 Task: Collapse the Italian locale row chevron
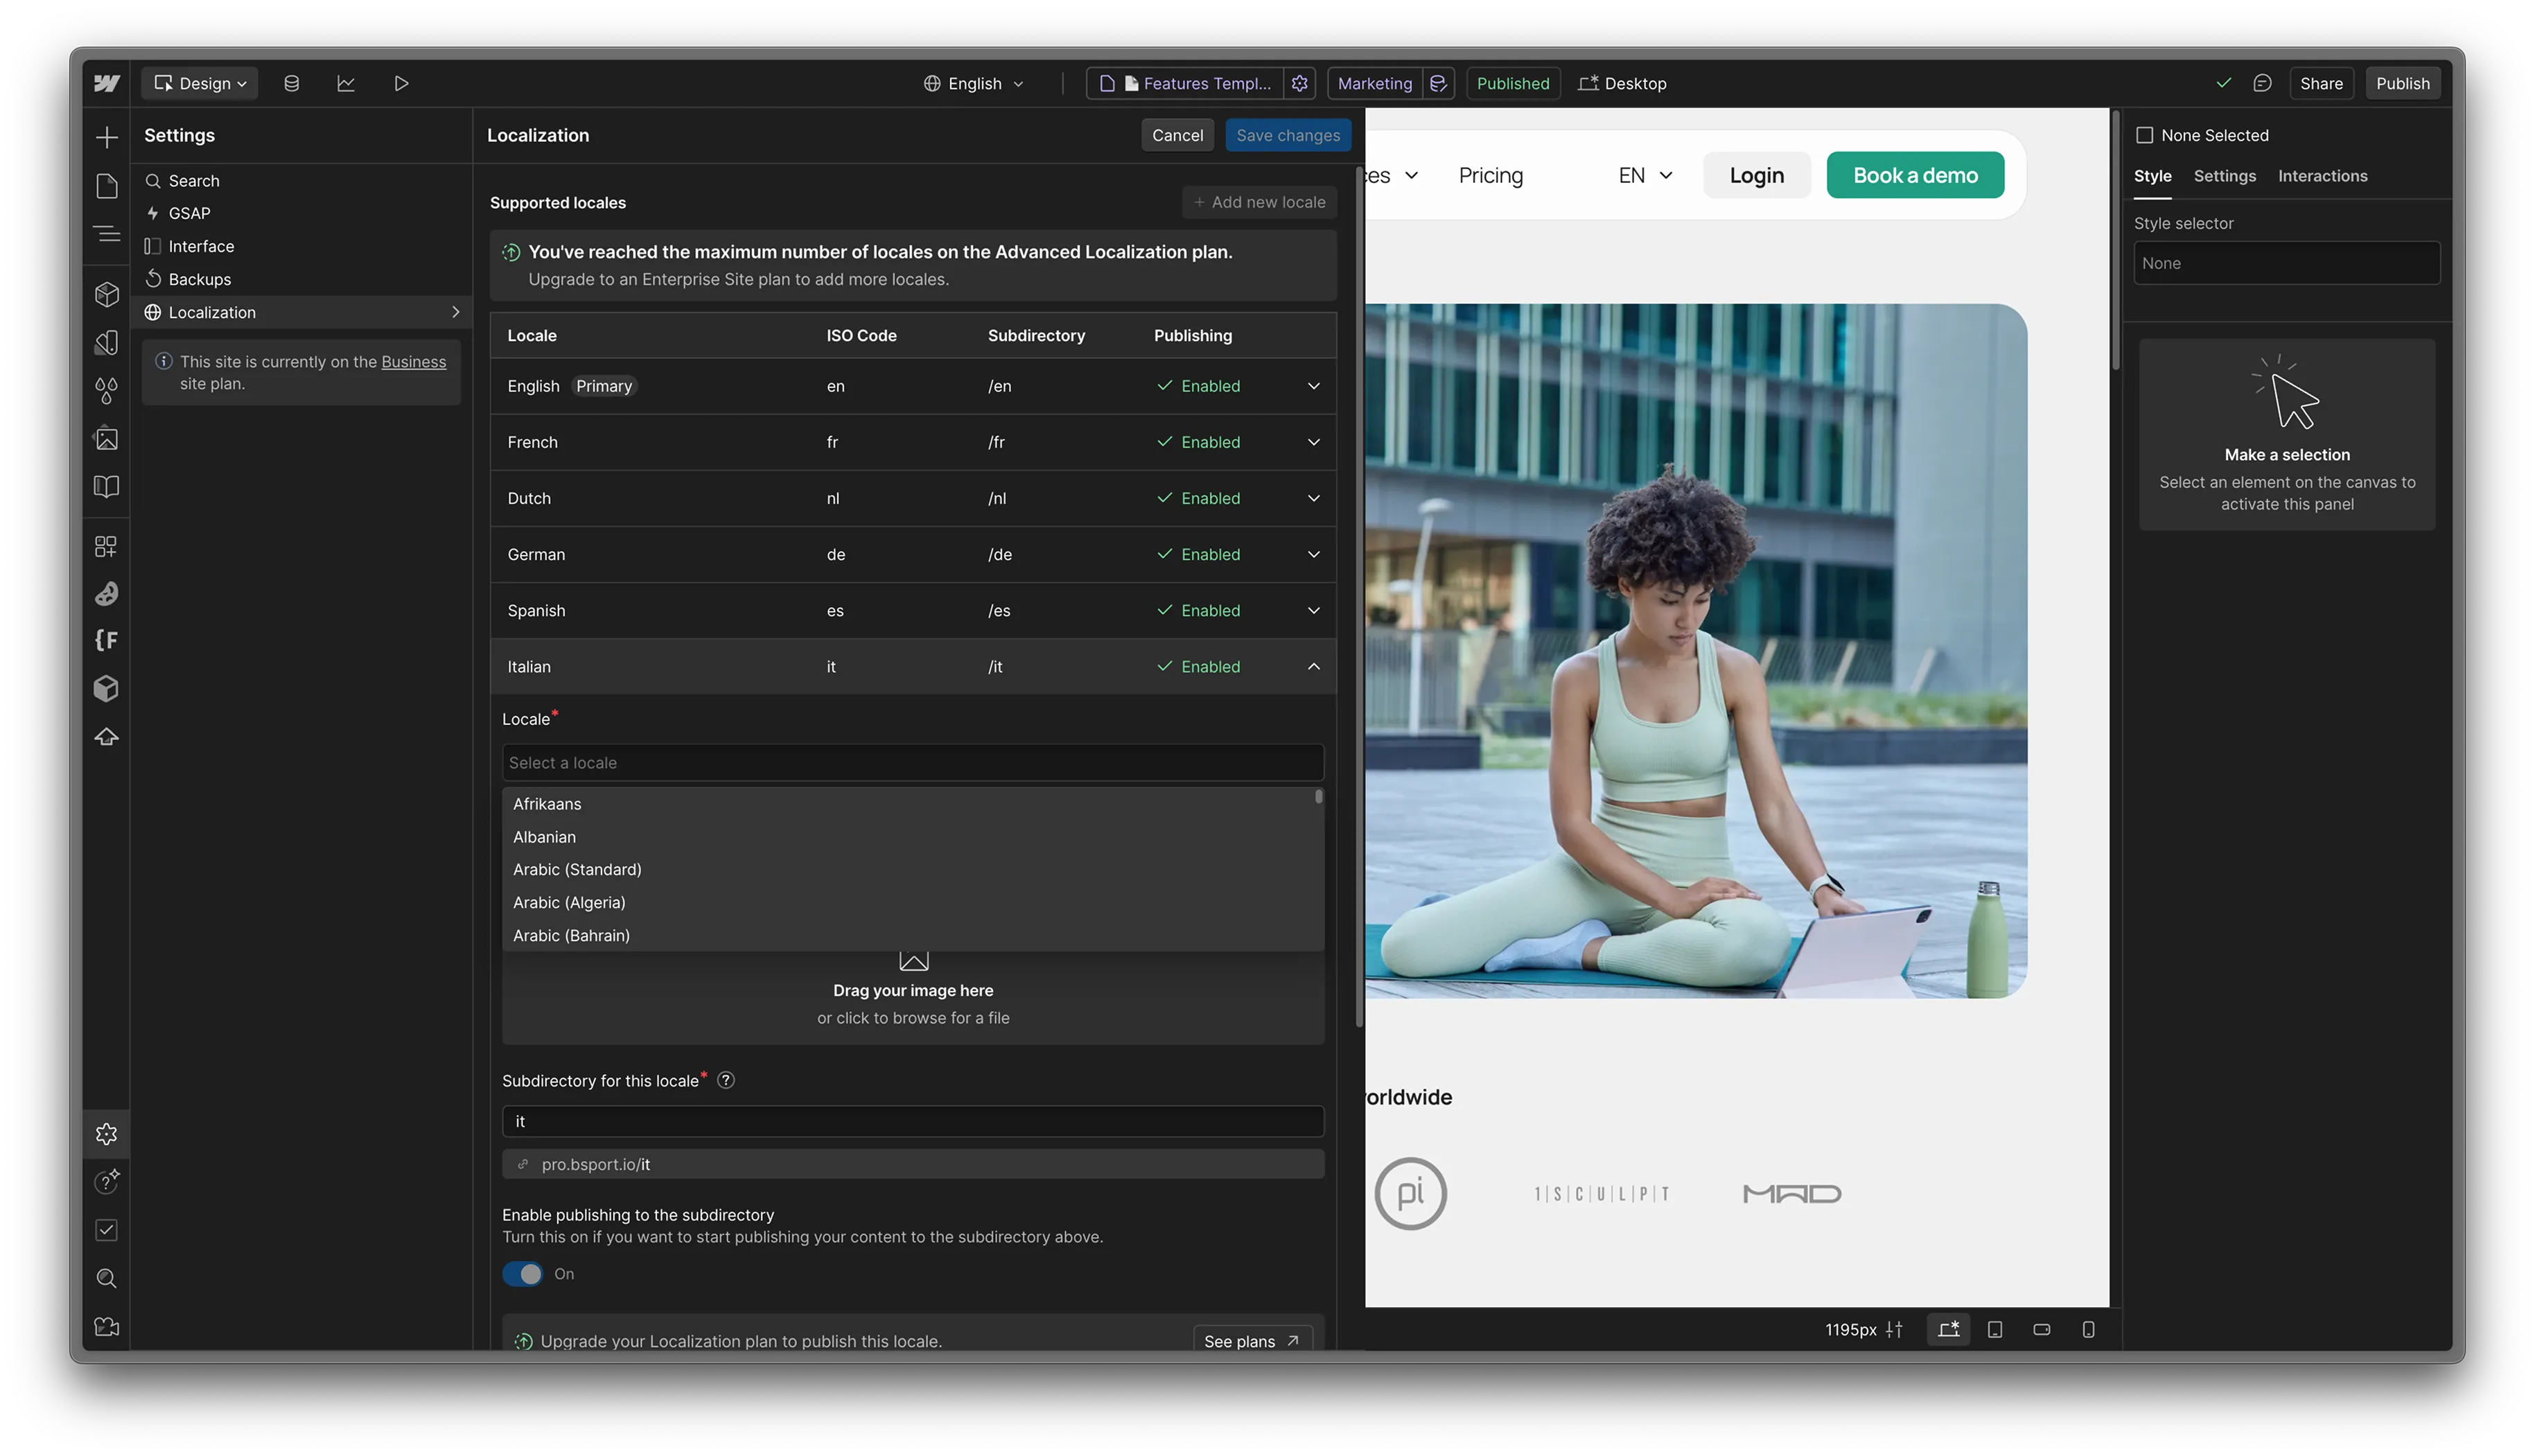1313,666
